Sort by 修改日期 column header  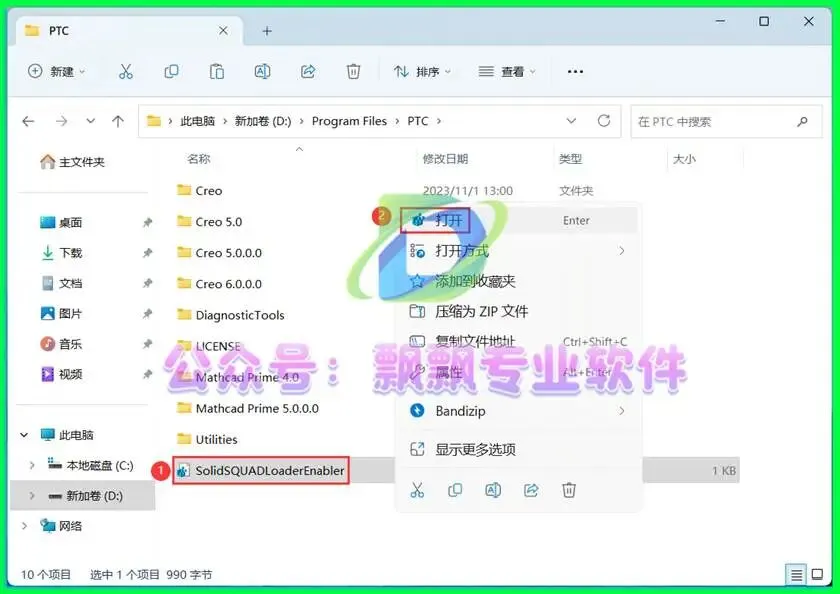[x=445, y=159]
